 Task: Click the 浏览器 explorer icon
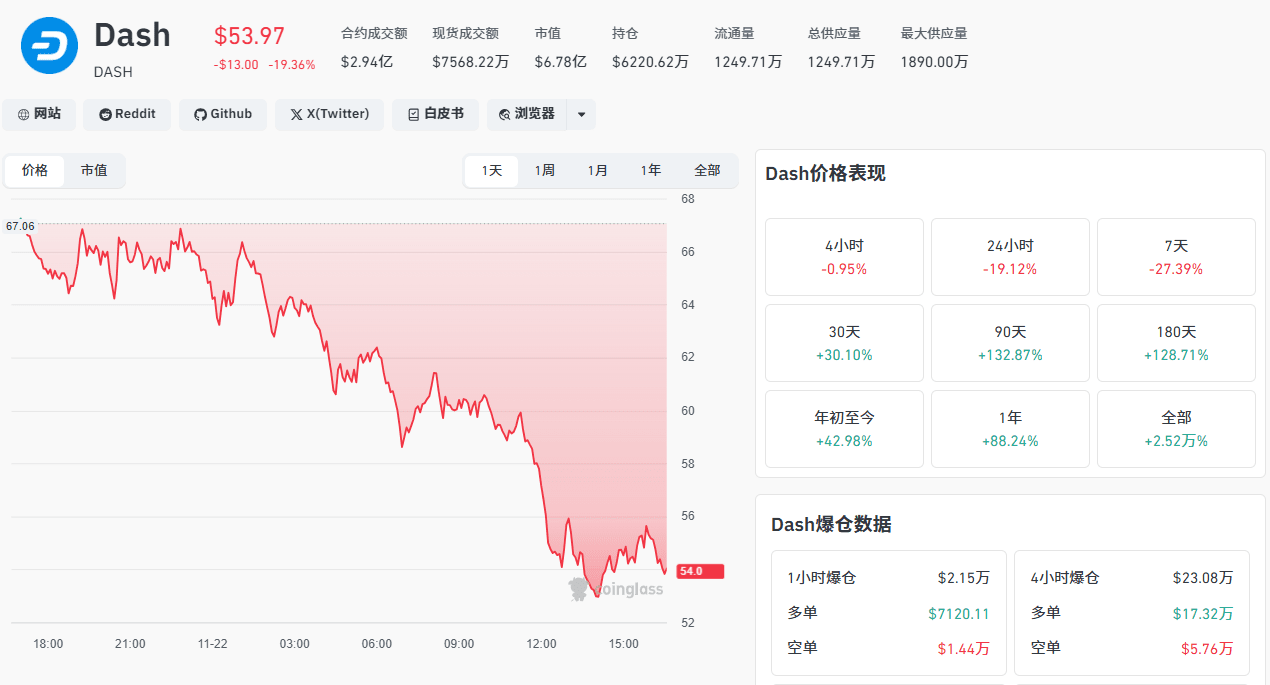(x=505, y=114)
